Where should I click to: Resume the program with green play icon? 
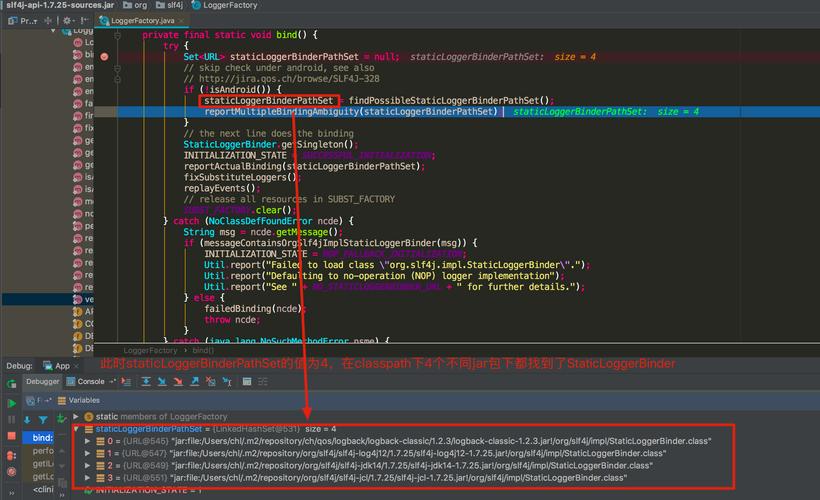(12, 403)
